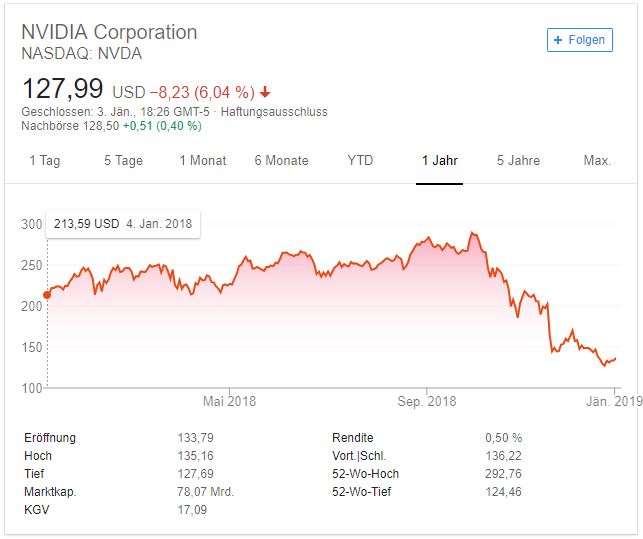This screenshot has width=643, height=539.
Task: Click the plus icon on Folgen
Action: point(559,40)
